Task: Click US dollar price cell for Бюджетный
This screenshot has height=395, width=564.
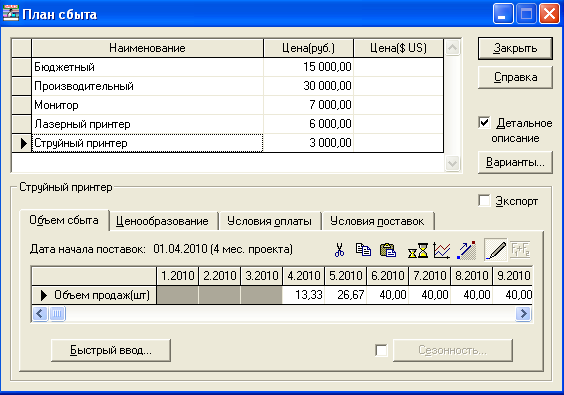Action: pyautogui.click(x=399, y=67)
